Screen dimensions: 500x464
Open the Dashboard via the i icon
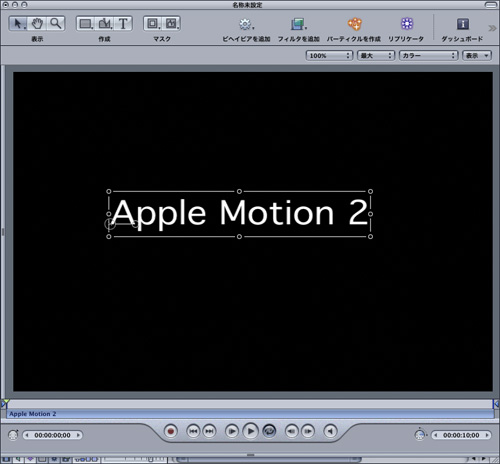point(463,24)
